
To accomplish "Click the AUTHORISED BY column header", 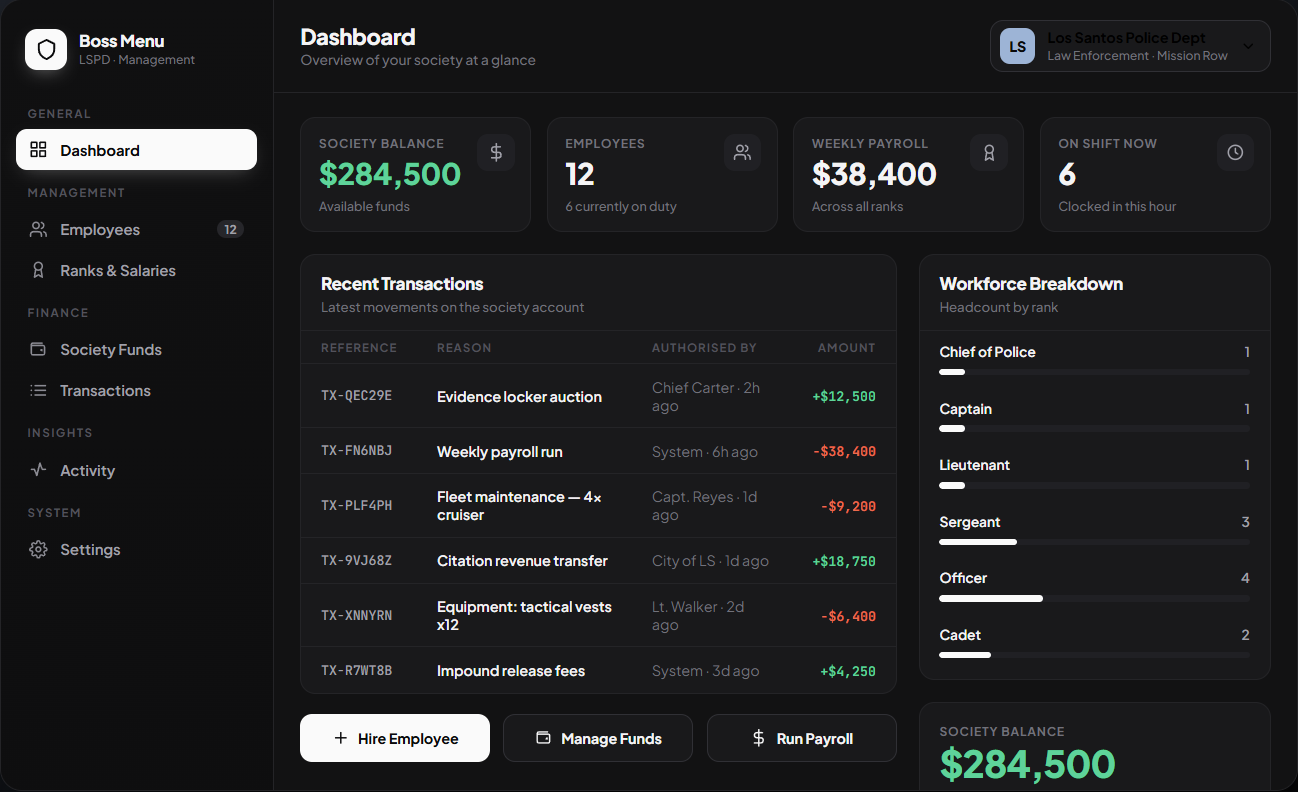I will point(704,348).
